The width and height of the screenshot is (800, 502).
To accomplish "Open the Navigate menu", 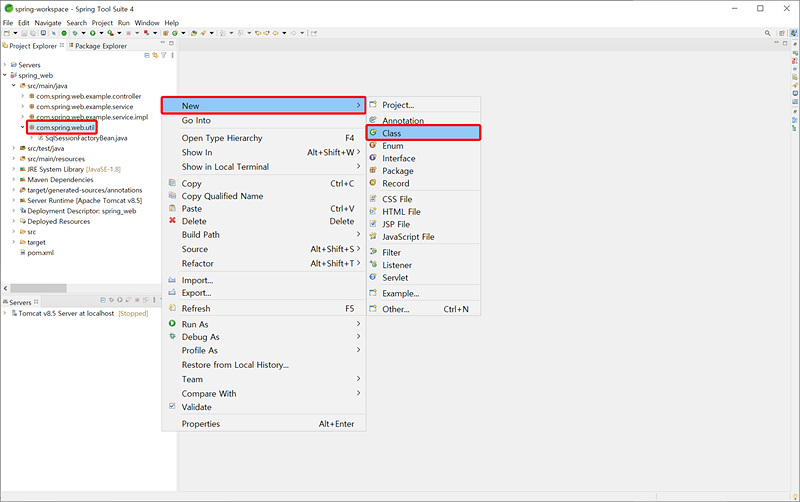I will click(48, 23).
